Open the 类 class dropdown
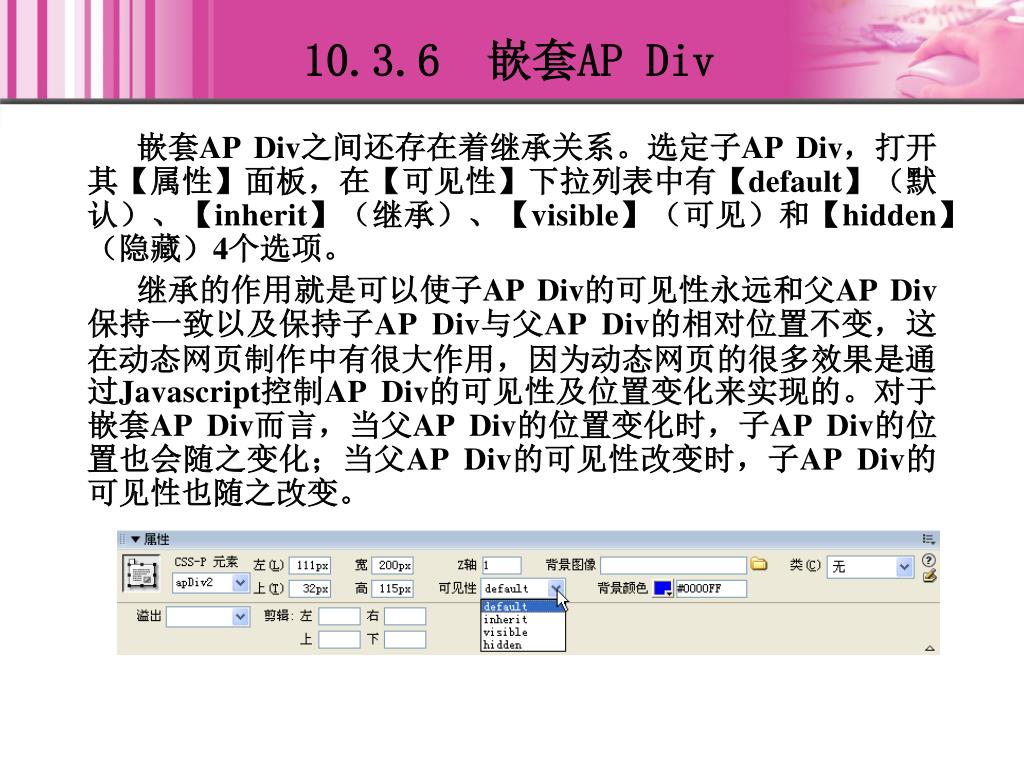 tap(904, 566)
